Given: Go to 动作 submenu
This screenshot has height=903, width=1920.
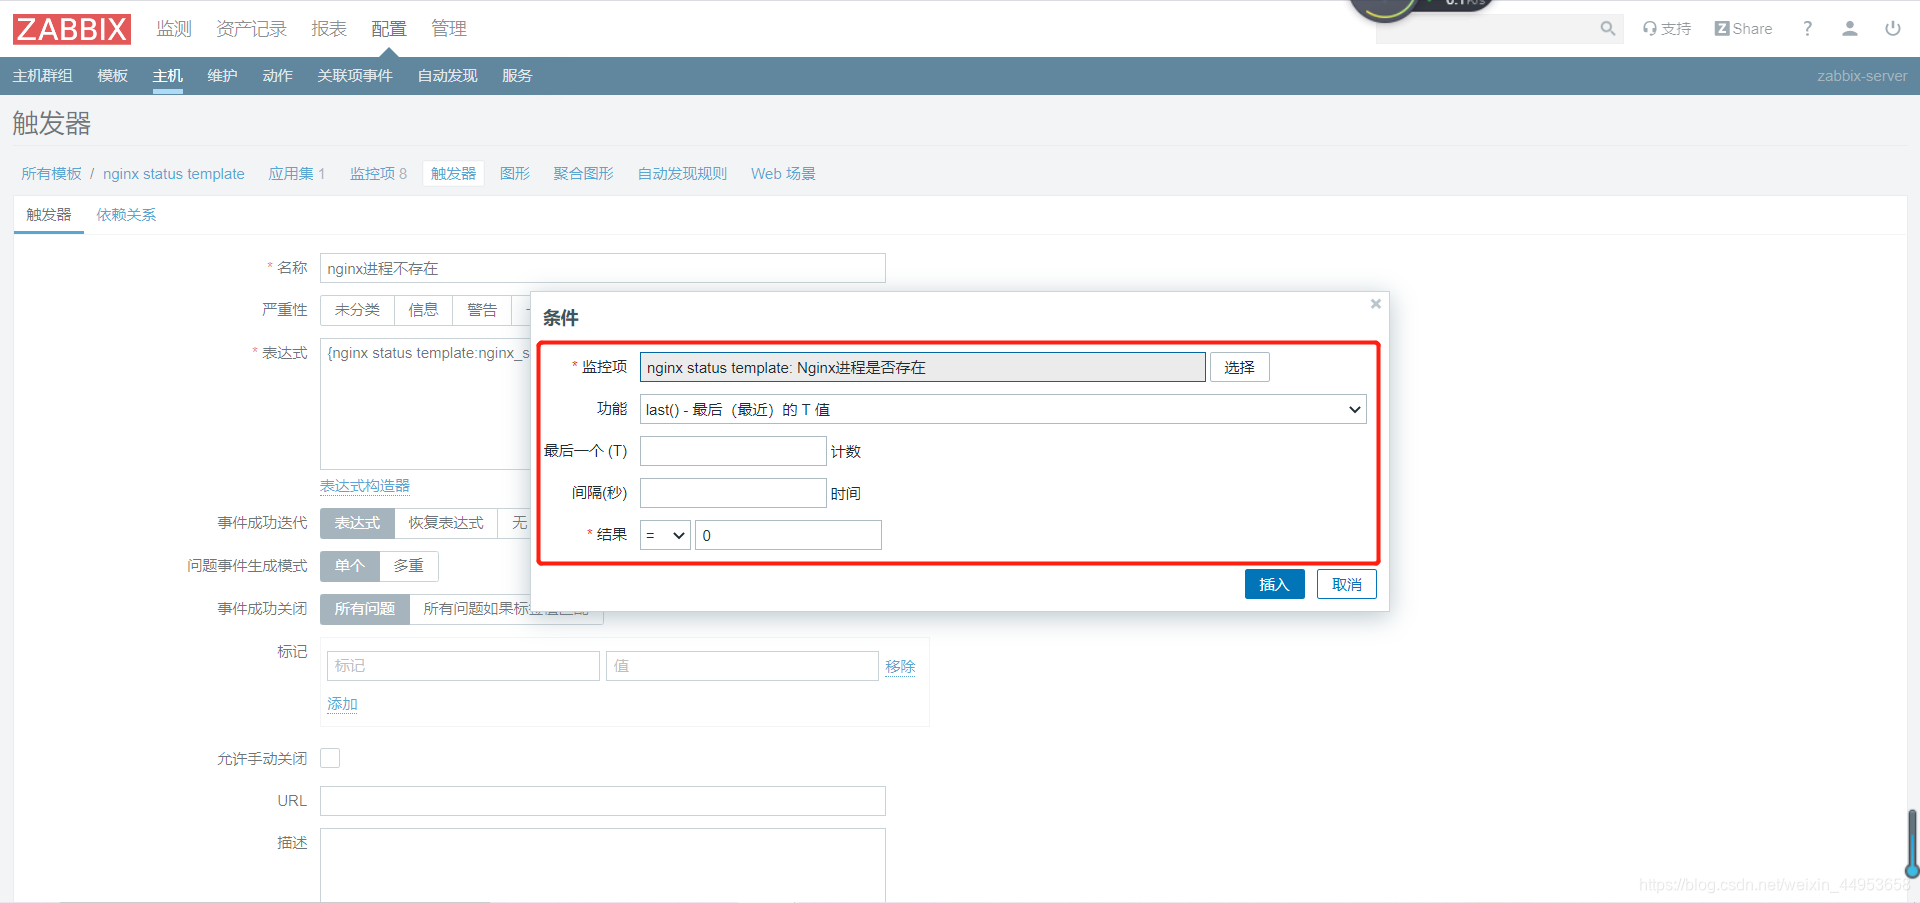Looking at the screenshot, I should point(277,76).
